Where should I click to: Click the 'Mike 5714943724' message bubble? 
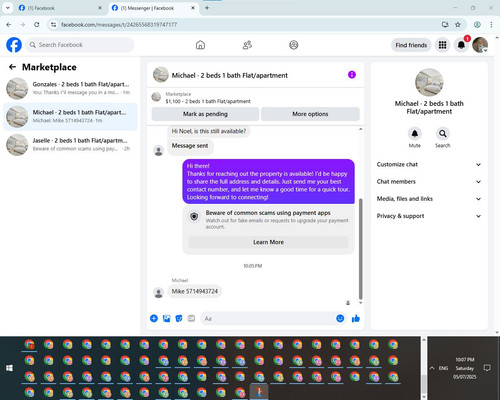[x=195, y=291]
